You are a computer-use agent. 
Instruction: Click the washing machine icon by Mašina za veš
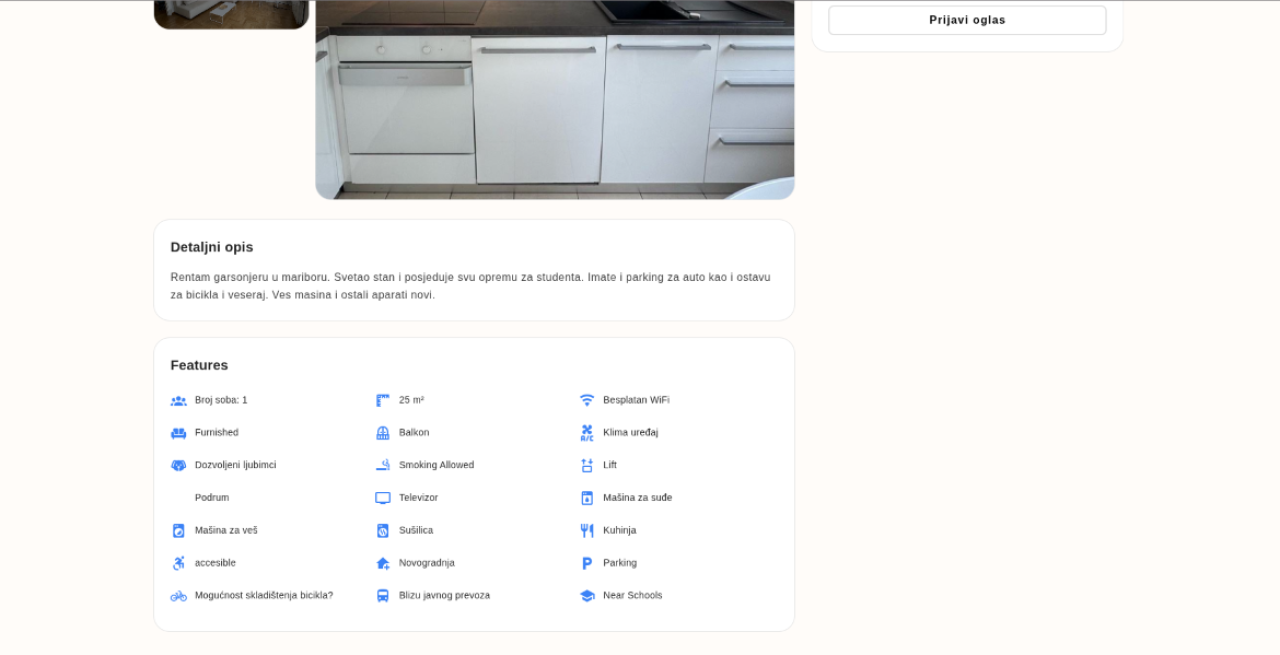(179, 531)
